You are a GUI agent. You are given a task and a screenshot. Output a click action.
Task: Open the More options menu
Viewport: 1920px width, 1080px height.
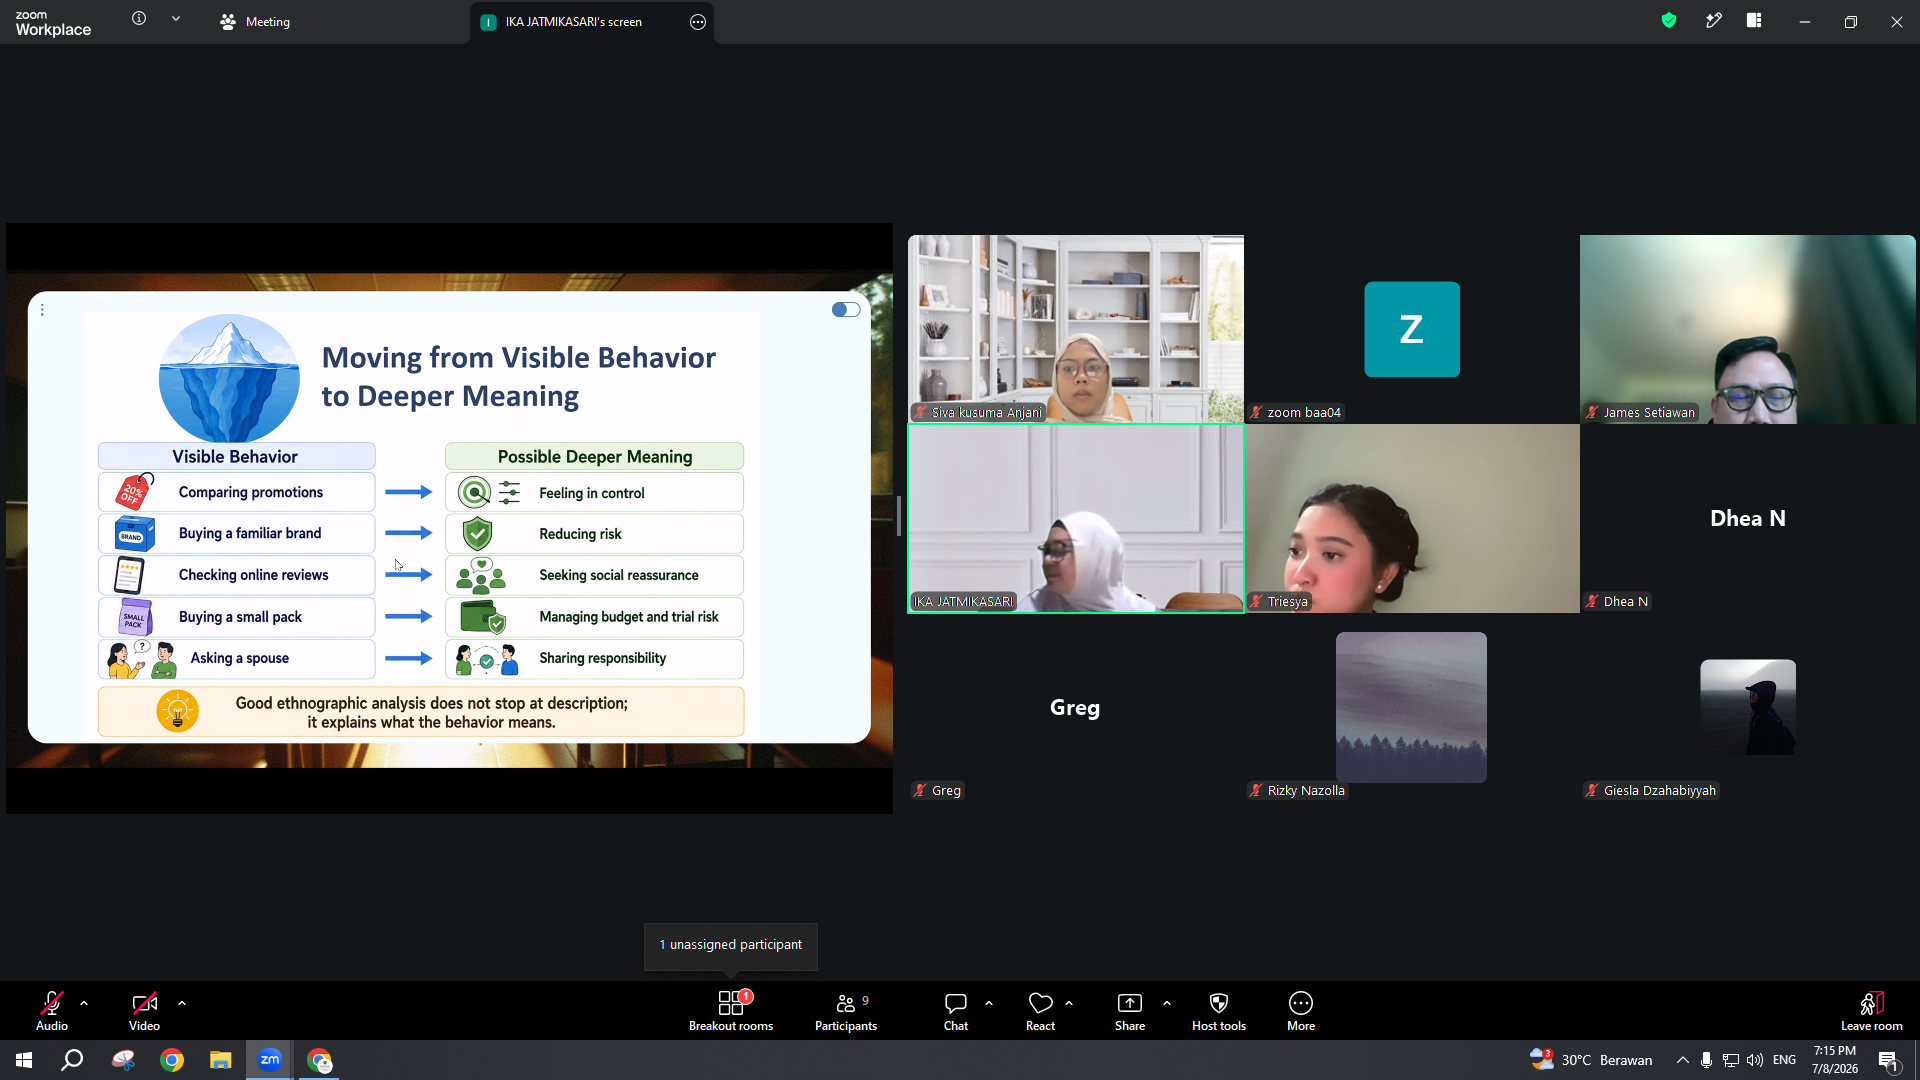pyautogui.click(x=1301, y=1010)
